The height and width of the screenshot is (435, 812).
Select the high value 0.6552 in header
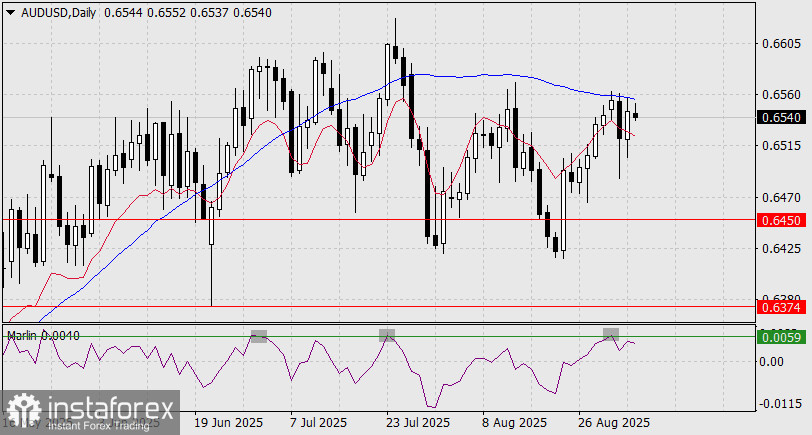coord(166,13)
